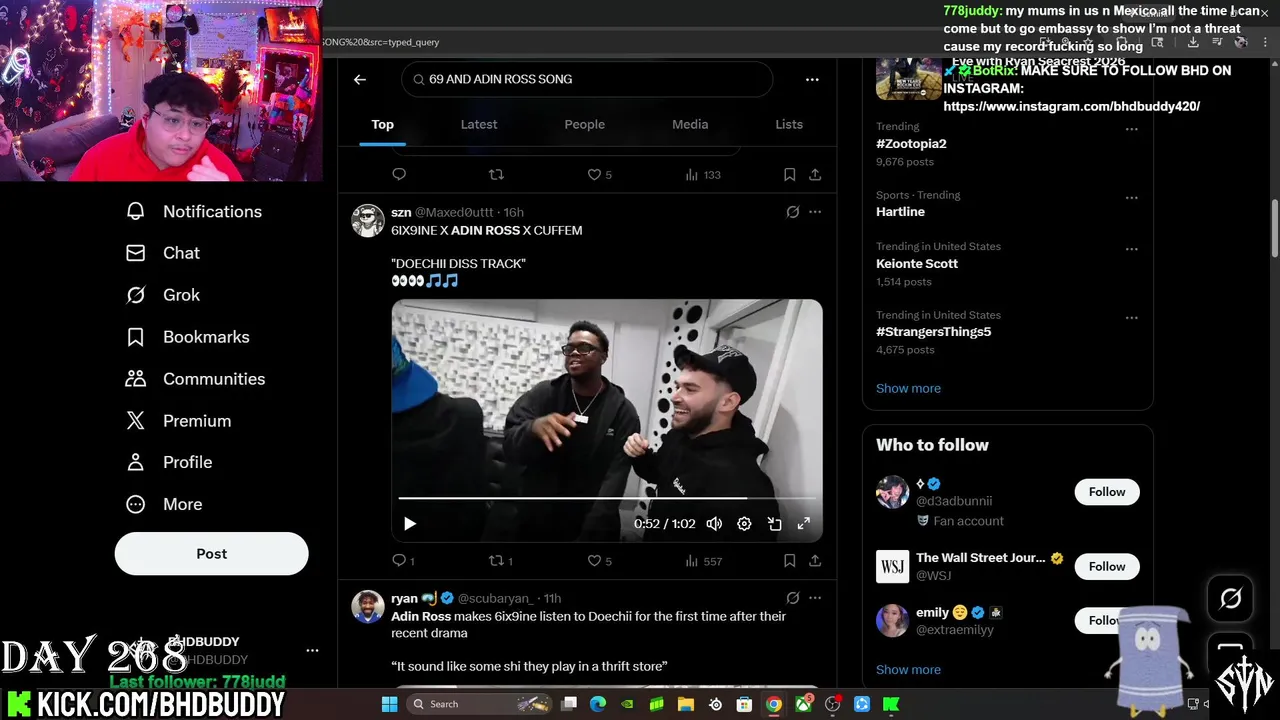Viewport: 1280px width, 720px height.
Task: Open the Keionte Scott trend
Action: click(x=917, y=264)
